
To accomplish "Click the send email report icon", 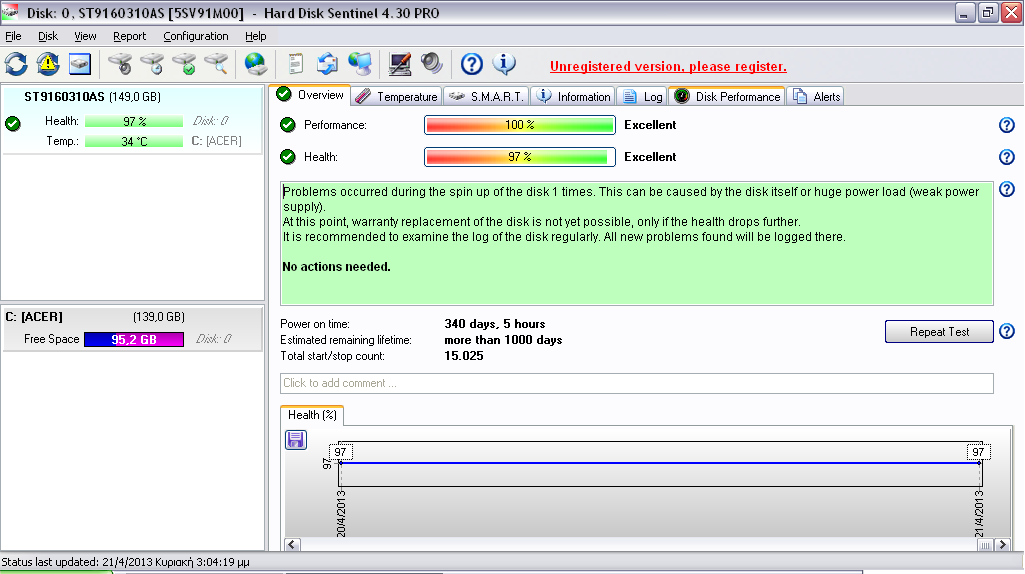I will pyautogui.click(x=327, y=64).
